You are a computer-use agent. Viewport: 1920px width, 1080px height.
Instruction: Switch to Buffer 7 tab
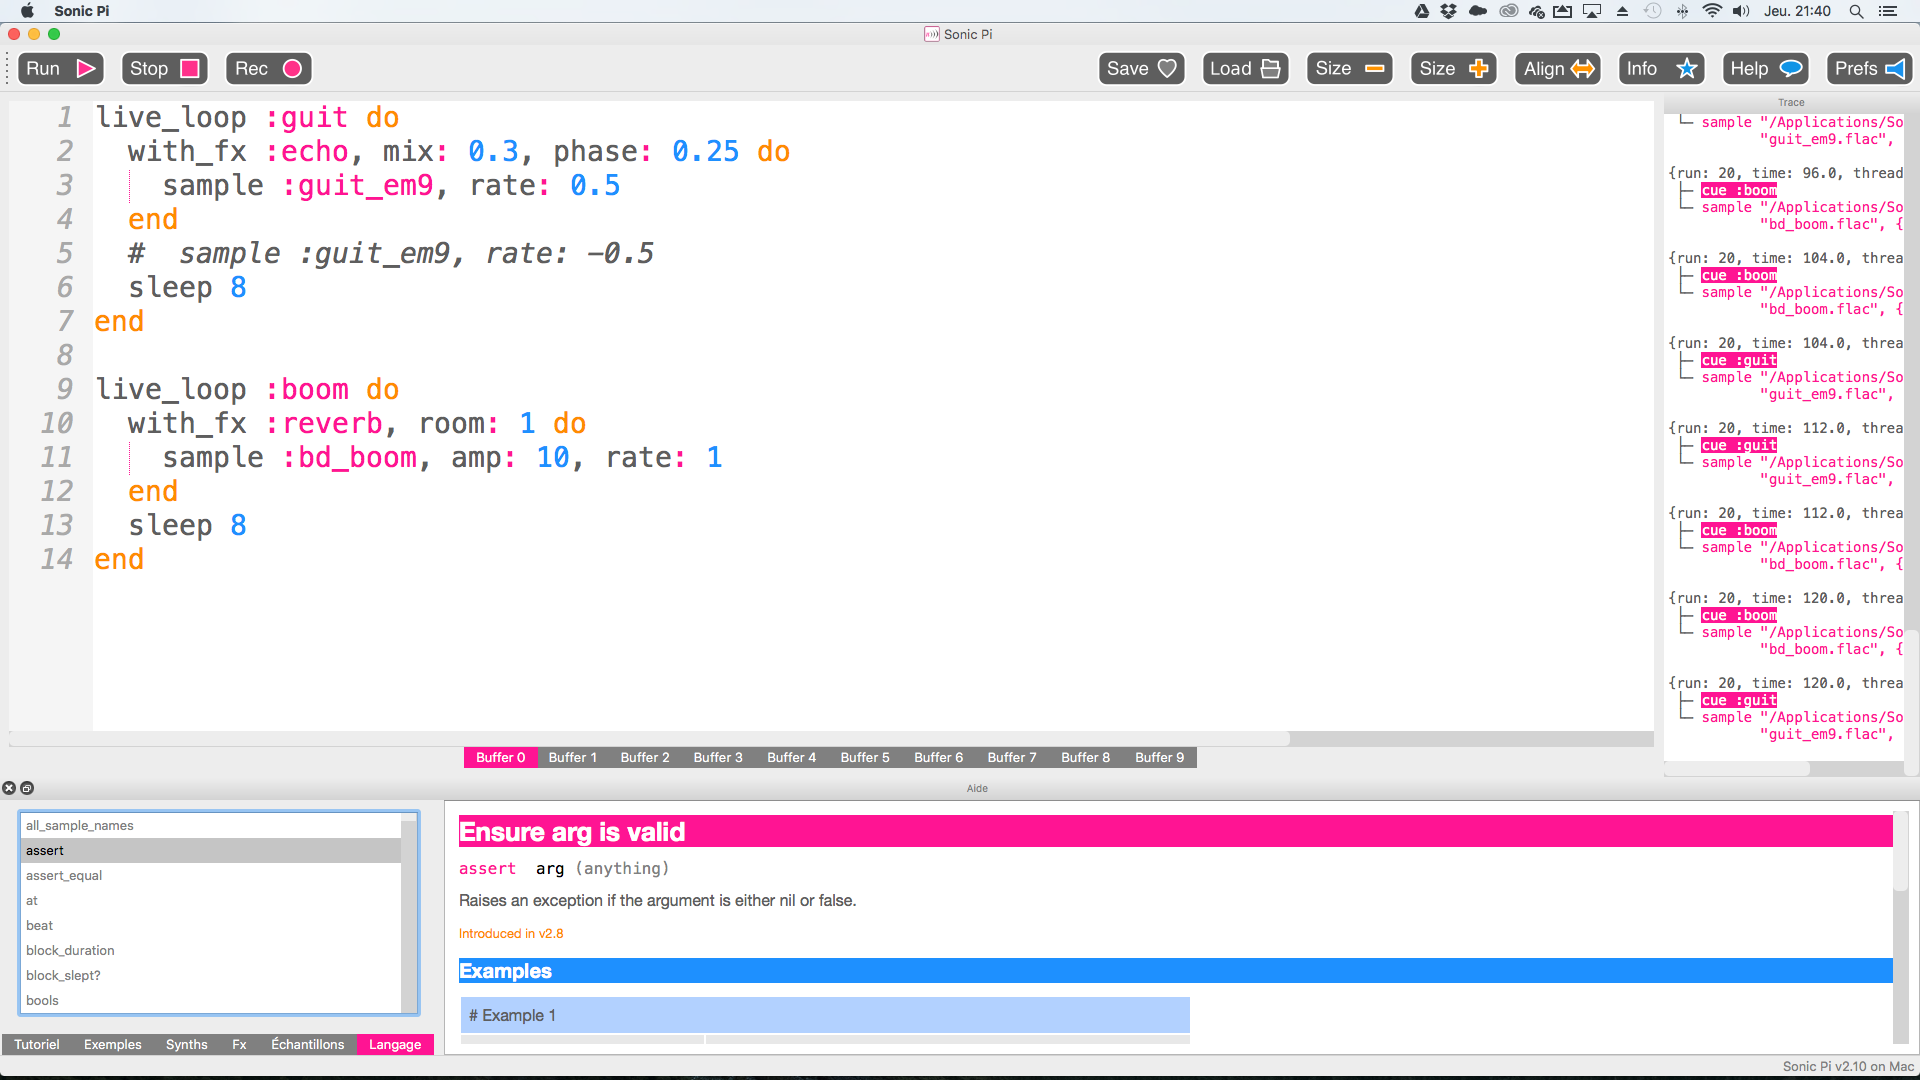point(1012,757)
